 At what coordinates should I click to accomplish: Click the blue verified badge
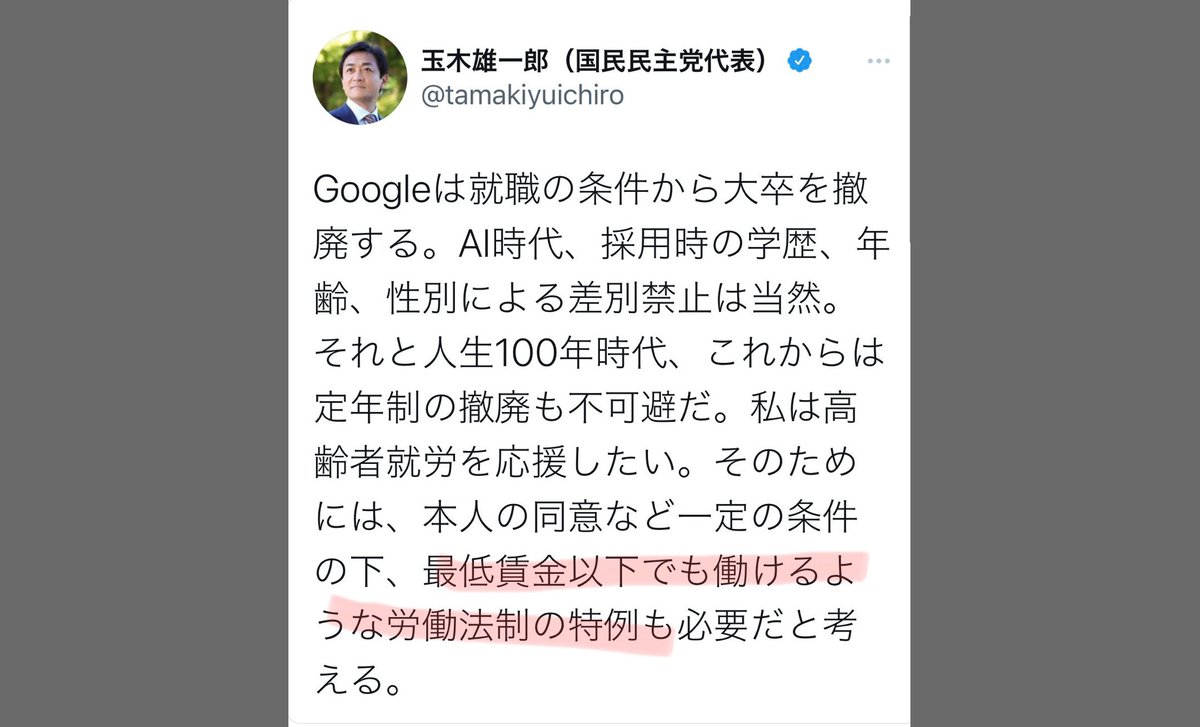pyautogui.click(x=800, y=61)
